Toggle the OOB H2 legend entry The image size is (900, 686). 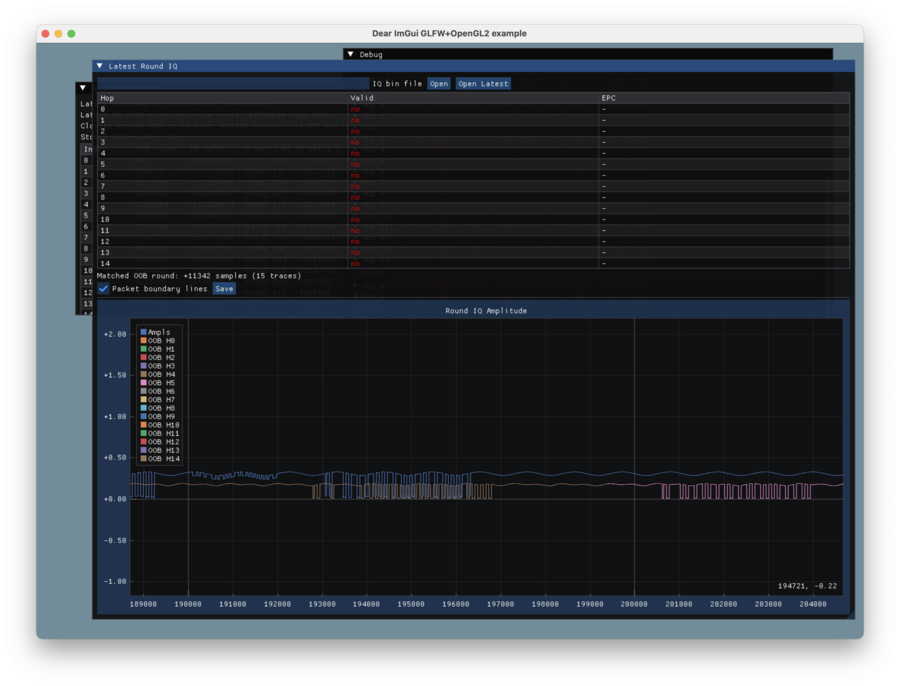[158, 357]
